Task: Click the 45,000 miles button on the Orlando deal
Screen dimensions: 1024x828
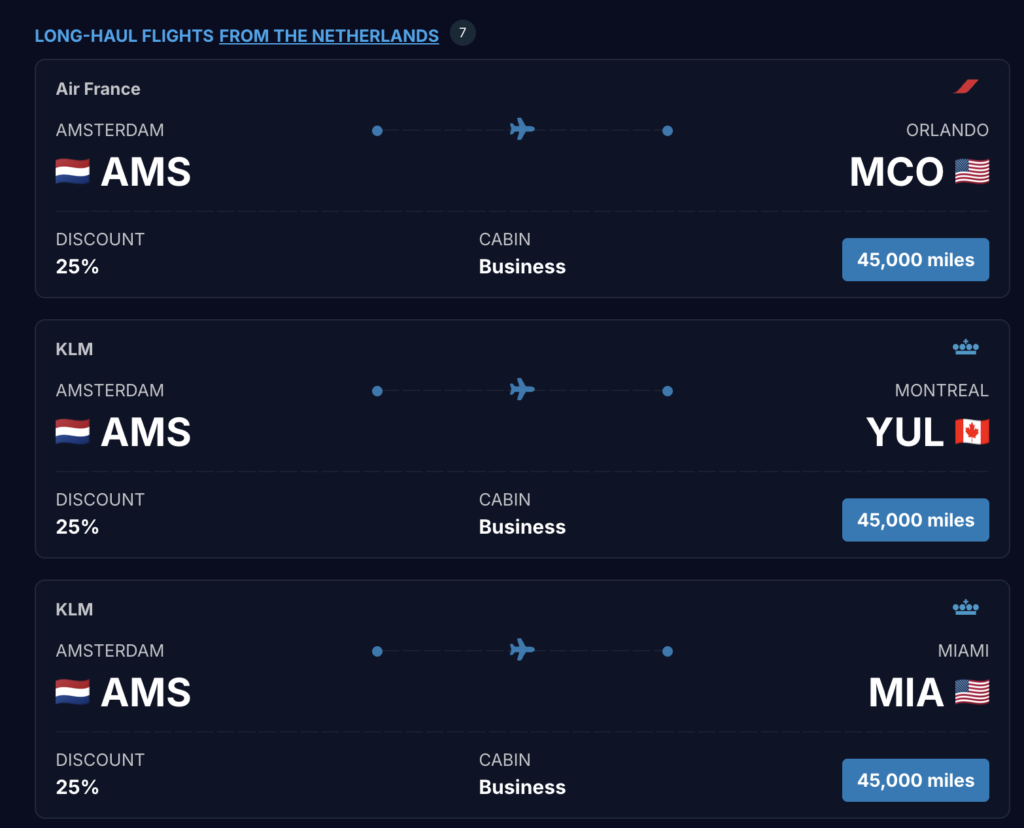Action: [x=915, y=259]
